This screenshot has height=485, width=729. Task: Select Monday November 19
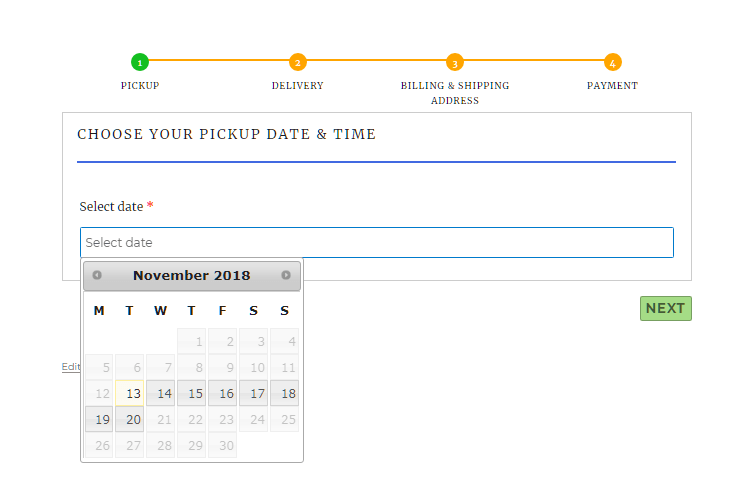(99, 420)
